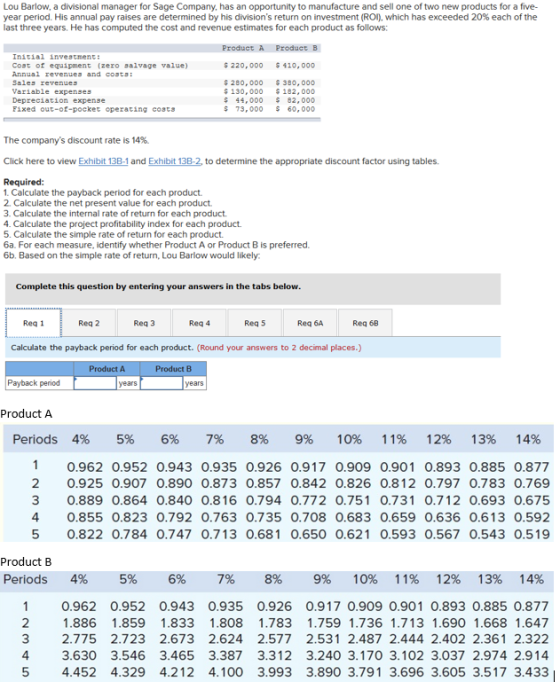Screen dimensions: 560x682
Task: Select the Req 6B tab
Action: tap(365, 323)
